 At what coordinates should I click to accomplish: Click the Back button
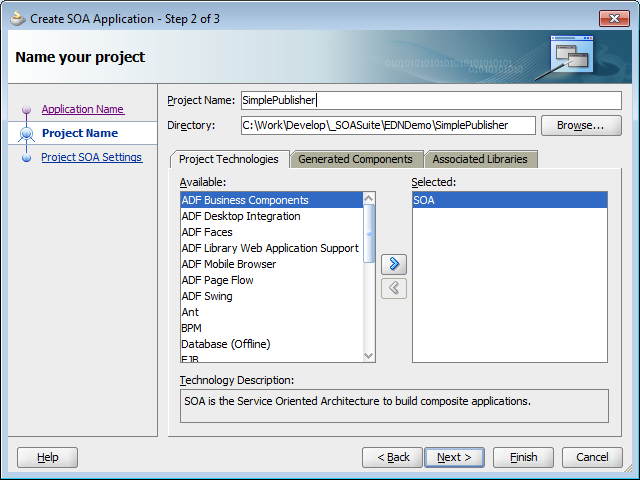[392, 457]
